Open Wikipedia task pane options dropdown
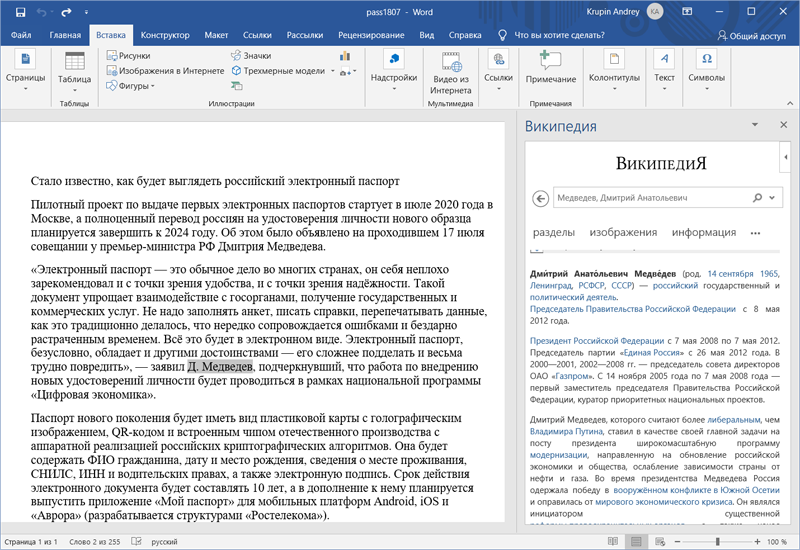Screen dimensions: 800x550 point(755,126)
